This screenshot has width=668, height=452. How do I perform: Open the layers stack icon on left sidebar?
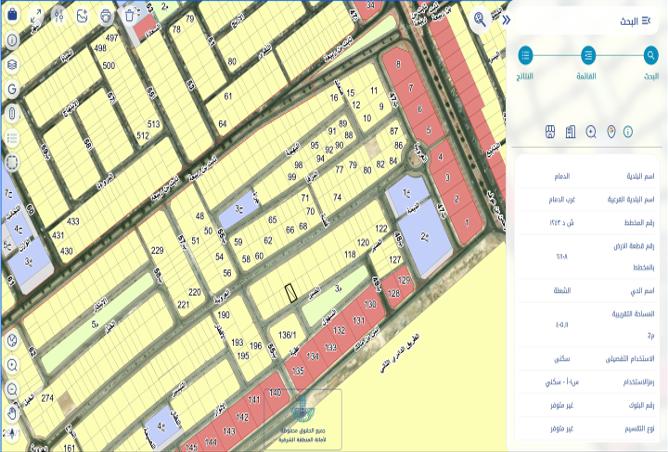(x=12, y=65)
